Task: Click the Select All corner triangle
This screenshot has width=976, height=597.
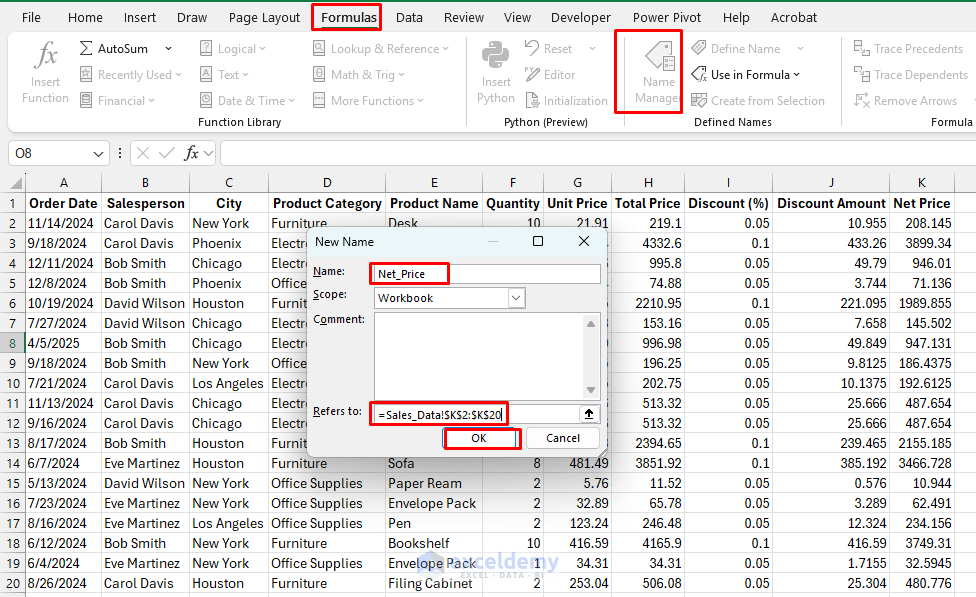Action: pyautogui.click(x=17, y=183)
